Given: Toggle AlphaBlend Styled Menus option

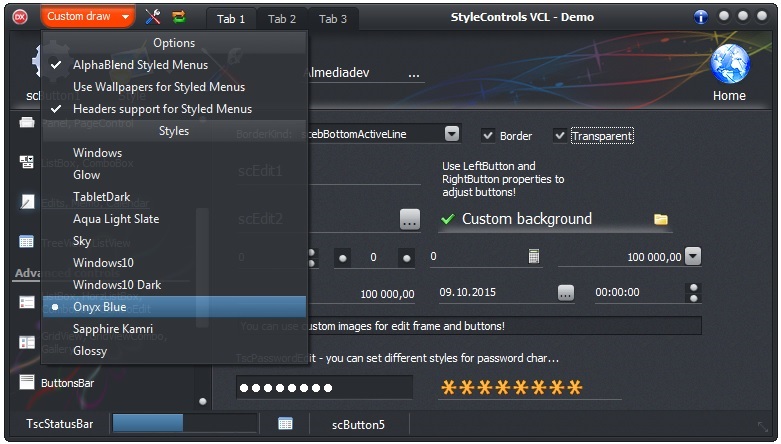Looking at the screenshot, I should tap(174, 65).
